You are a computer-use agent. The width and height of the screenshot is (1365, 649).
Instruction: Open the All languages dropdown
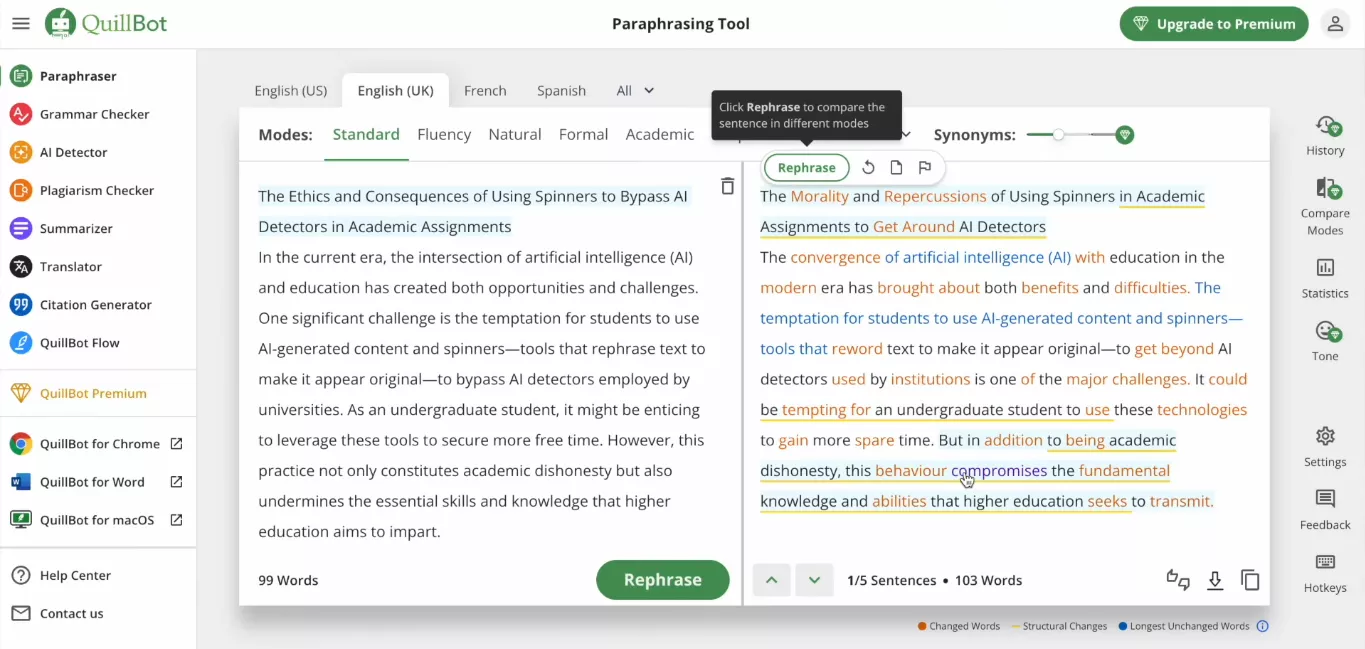pyautogui.click(x=634, y=89)
